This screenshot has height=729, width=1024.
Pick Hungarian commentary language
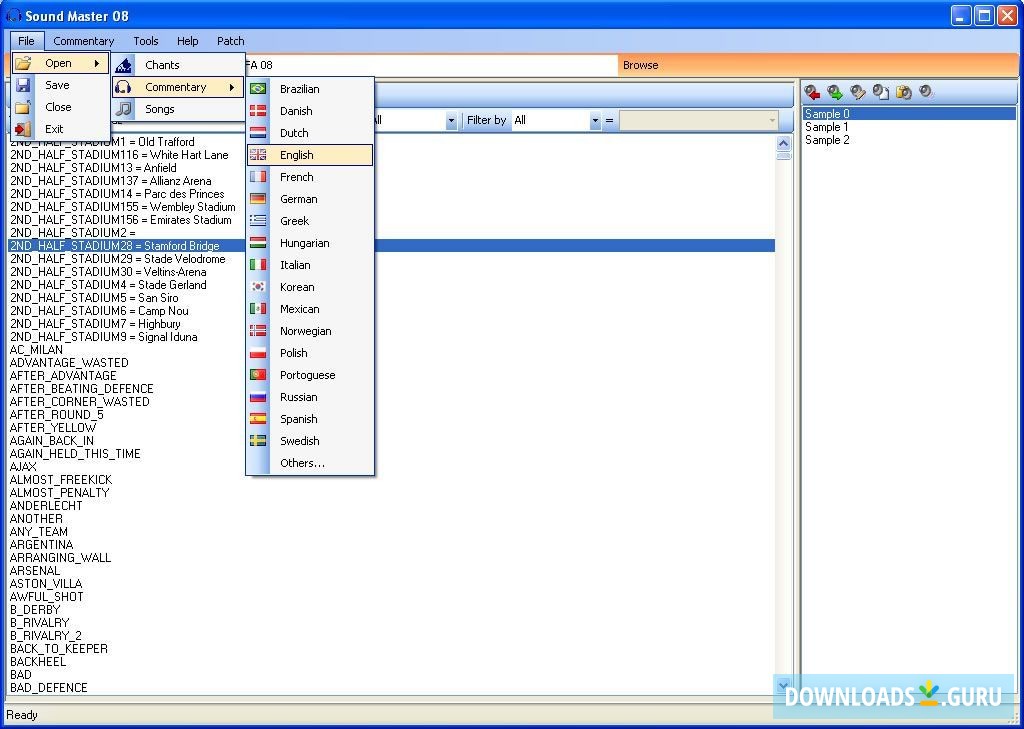pyautogui.click(x=310, y=243)
